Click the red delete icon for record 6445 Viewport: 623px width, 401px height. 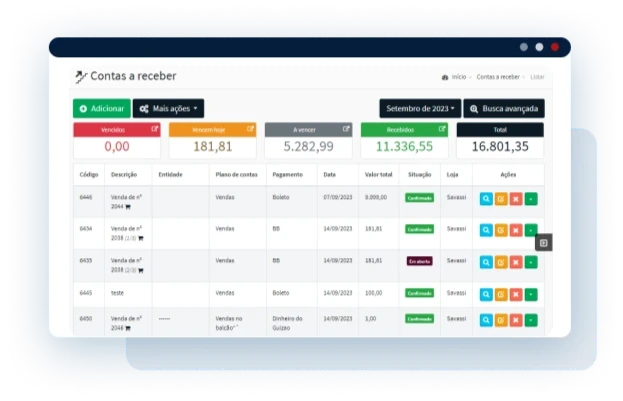(x=516, y=294)
